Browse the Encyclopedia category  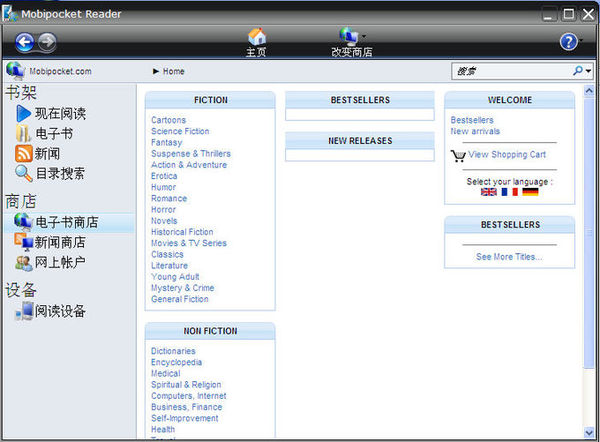click(x=176, y=362)
